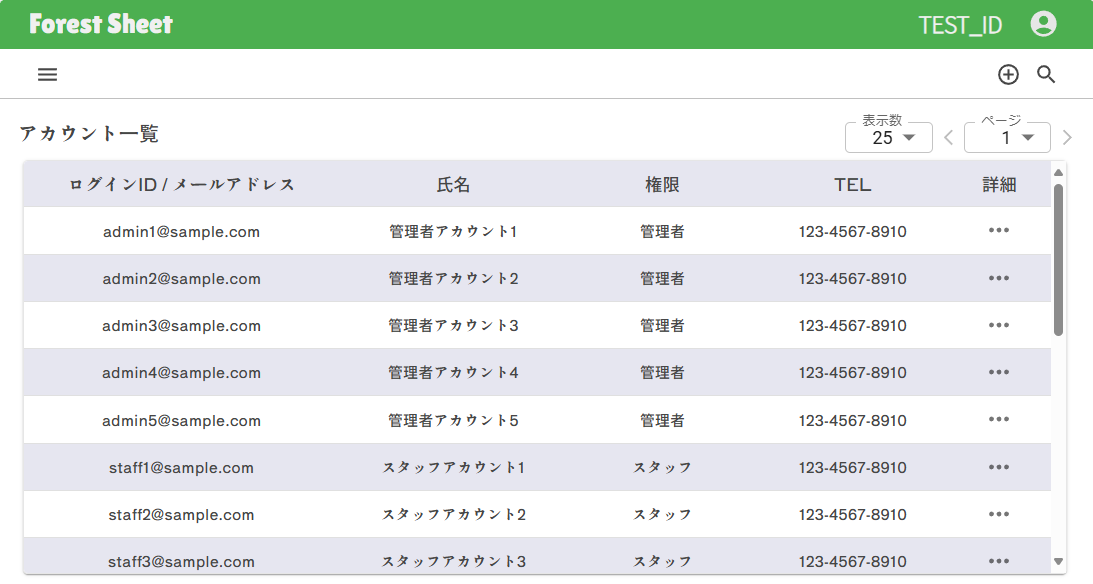Click the add account plus icon
1093x584 pixels.
1008,75
